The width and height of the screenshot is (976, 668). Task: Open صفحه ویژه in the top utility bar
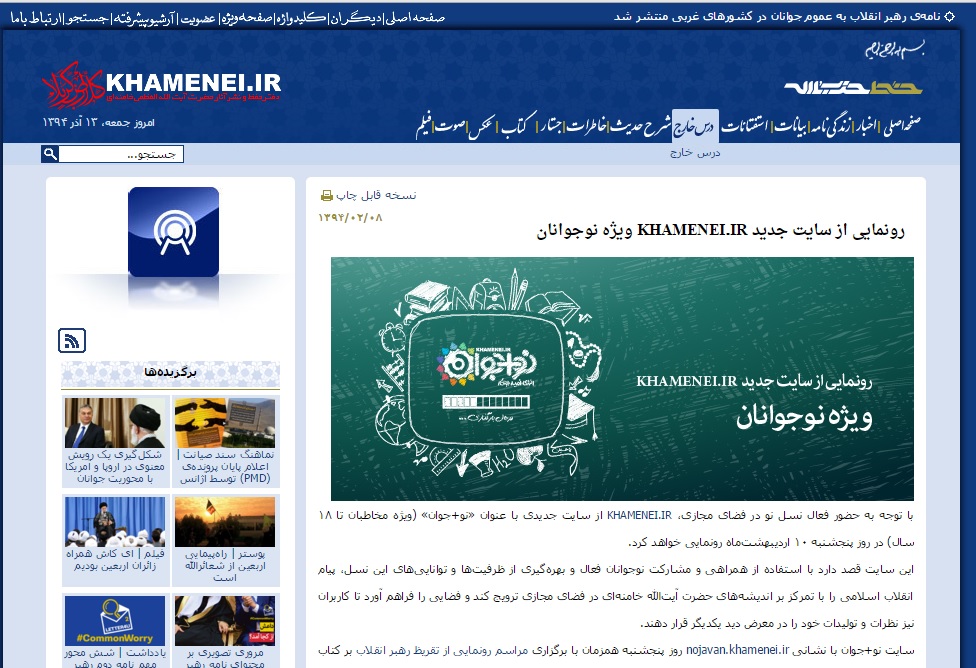[247, 18]
